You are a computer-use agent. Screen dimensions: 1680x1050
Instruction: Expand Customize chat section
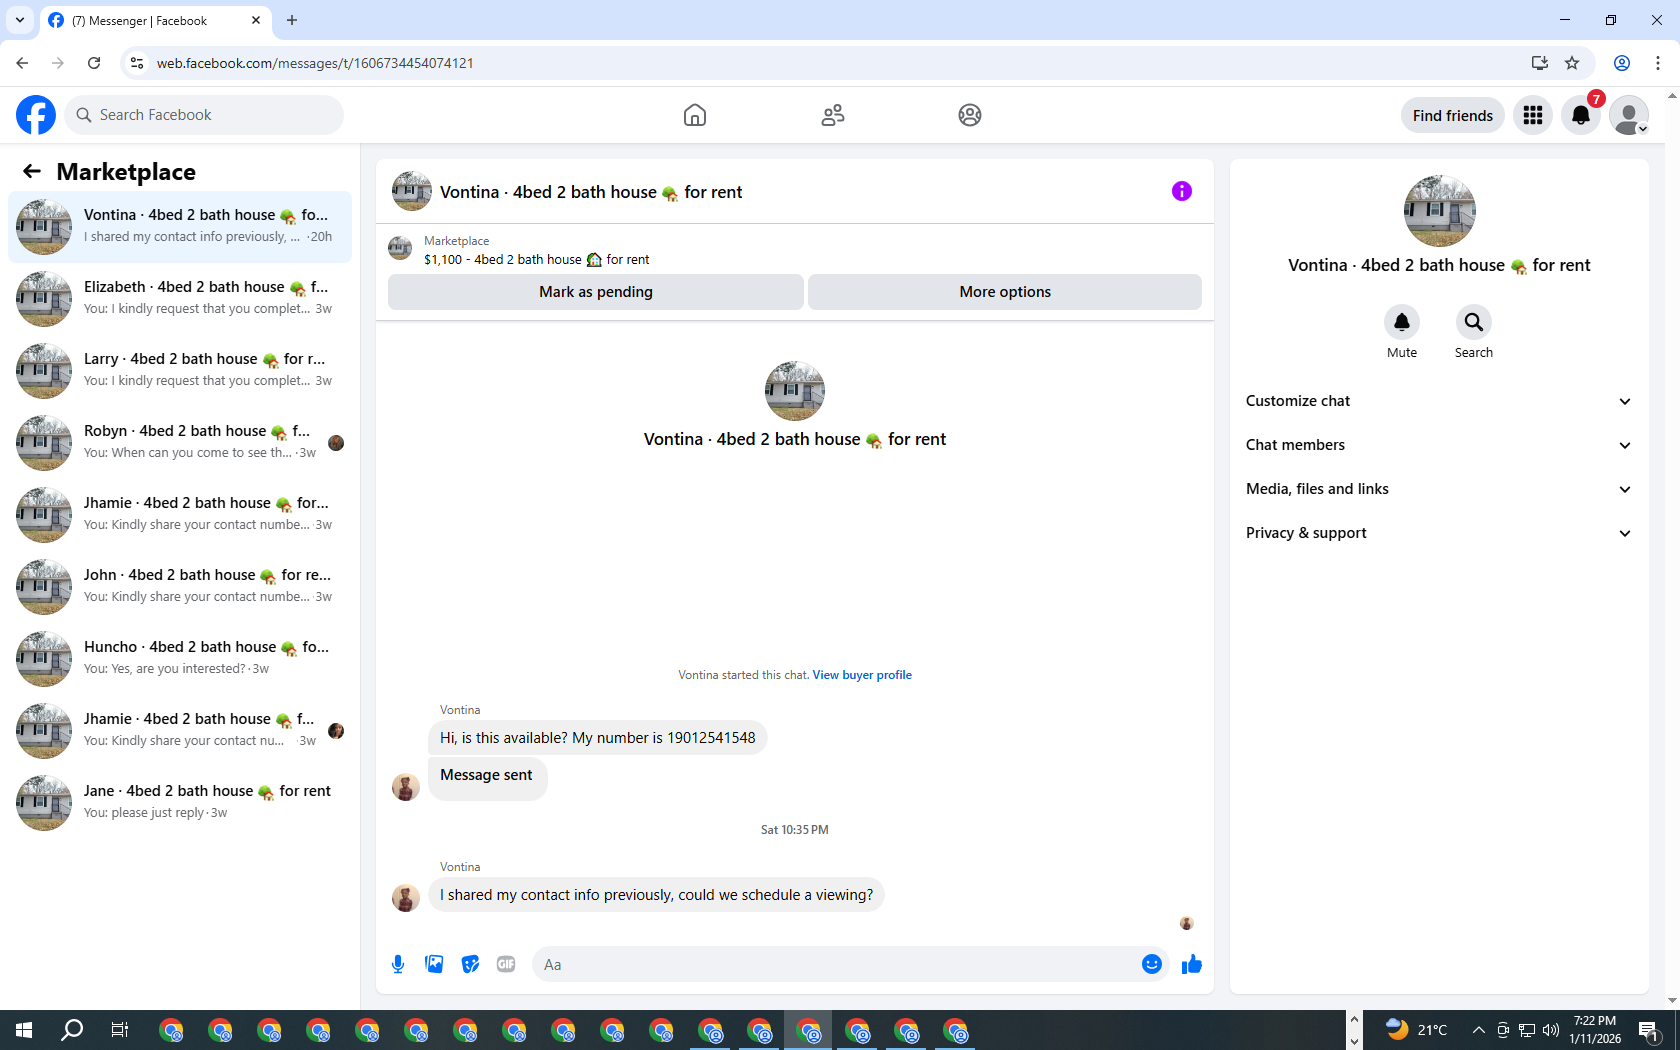[x=1439, y=401]
